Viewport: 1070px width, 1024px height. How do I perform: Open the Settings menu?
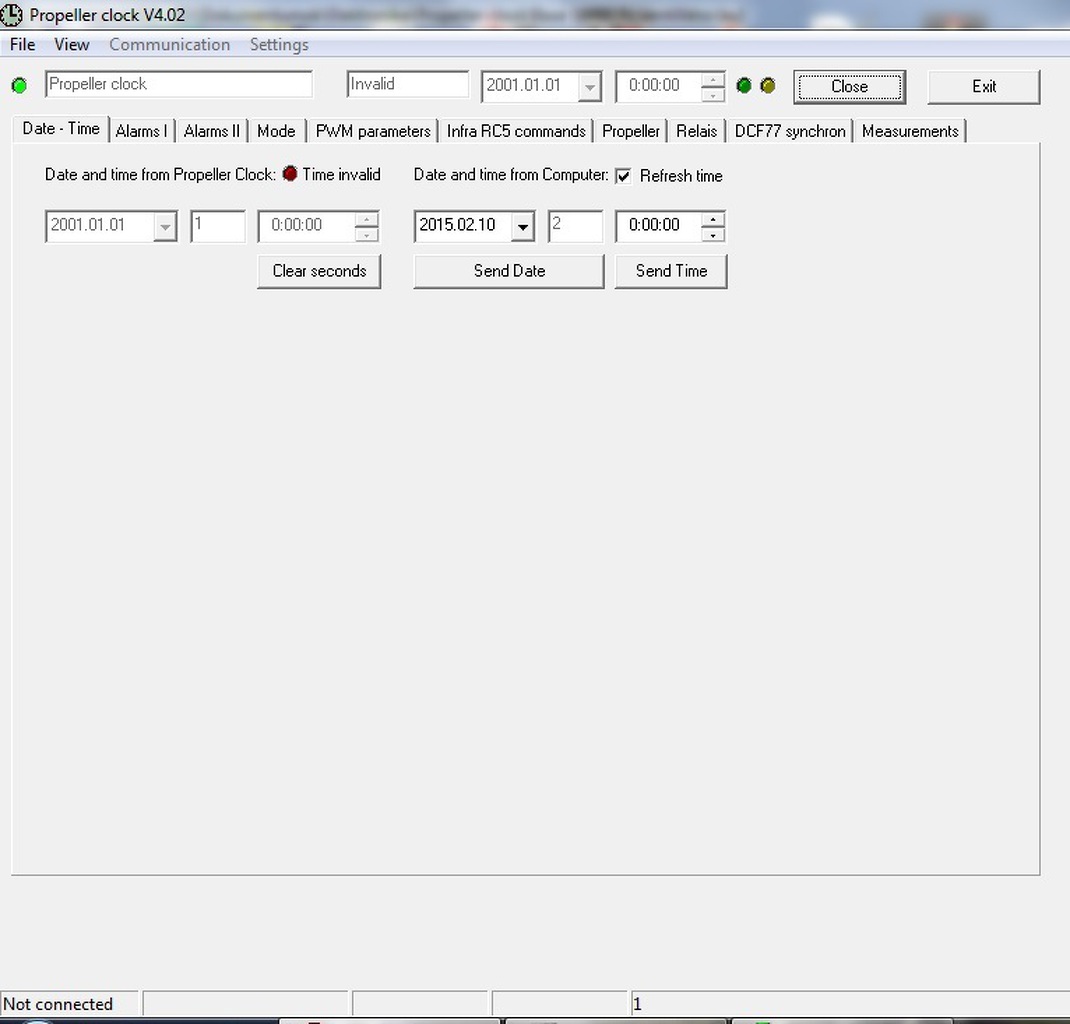click(x=279, y=44)
